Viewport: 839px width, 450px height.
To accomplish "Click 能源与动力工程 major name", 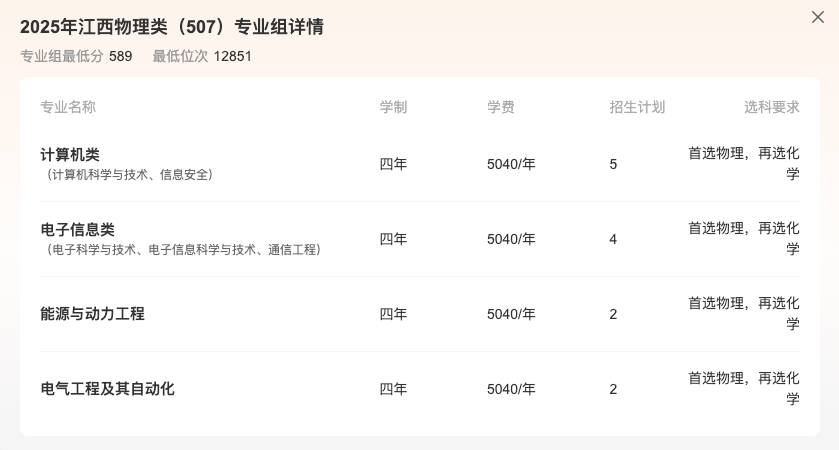I will pyautogui.click(x=93, y=314).
